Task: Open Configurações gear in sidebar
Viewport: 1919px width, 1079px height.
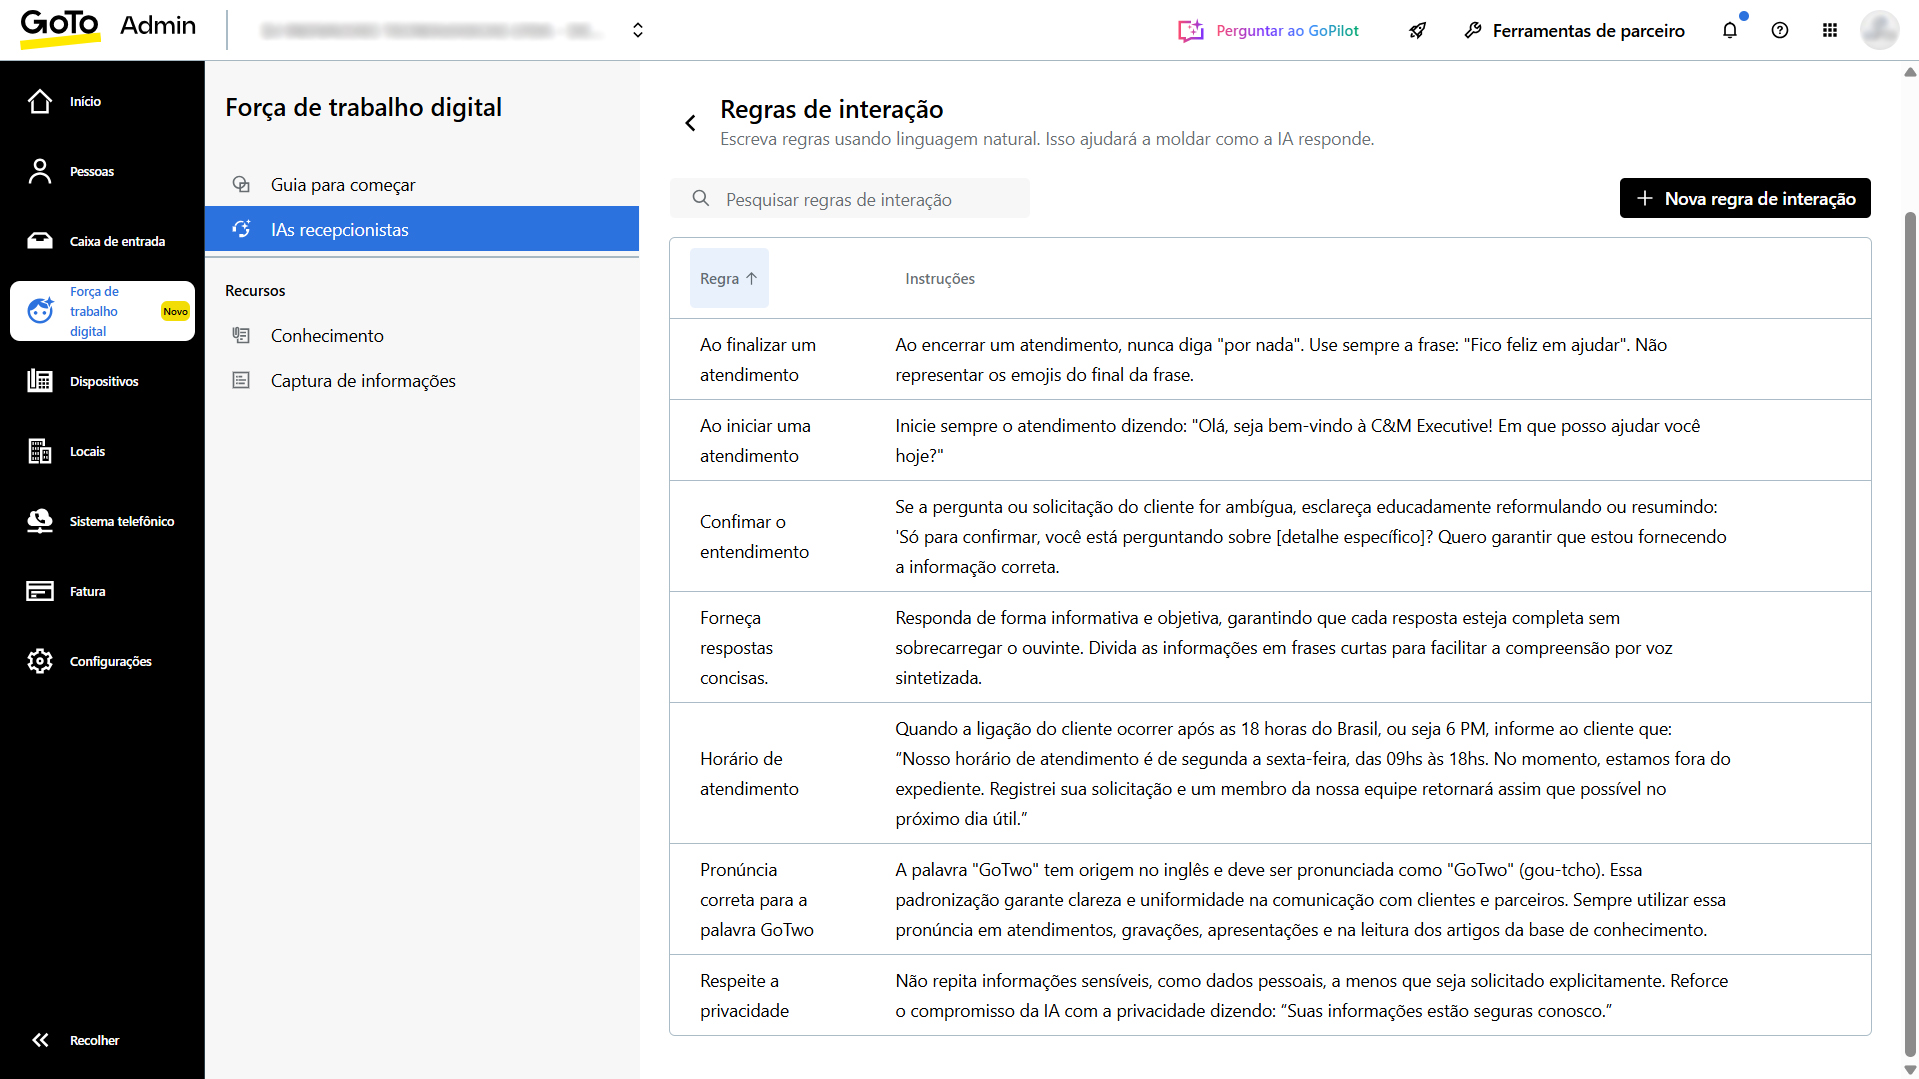Action: (40, 661)
